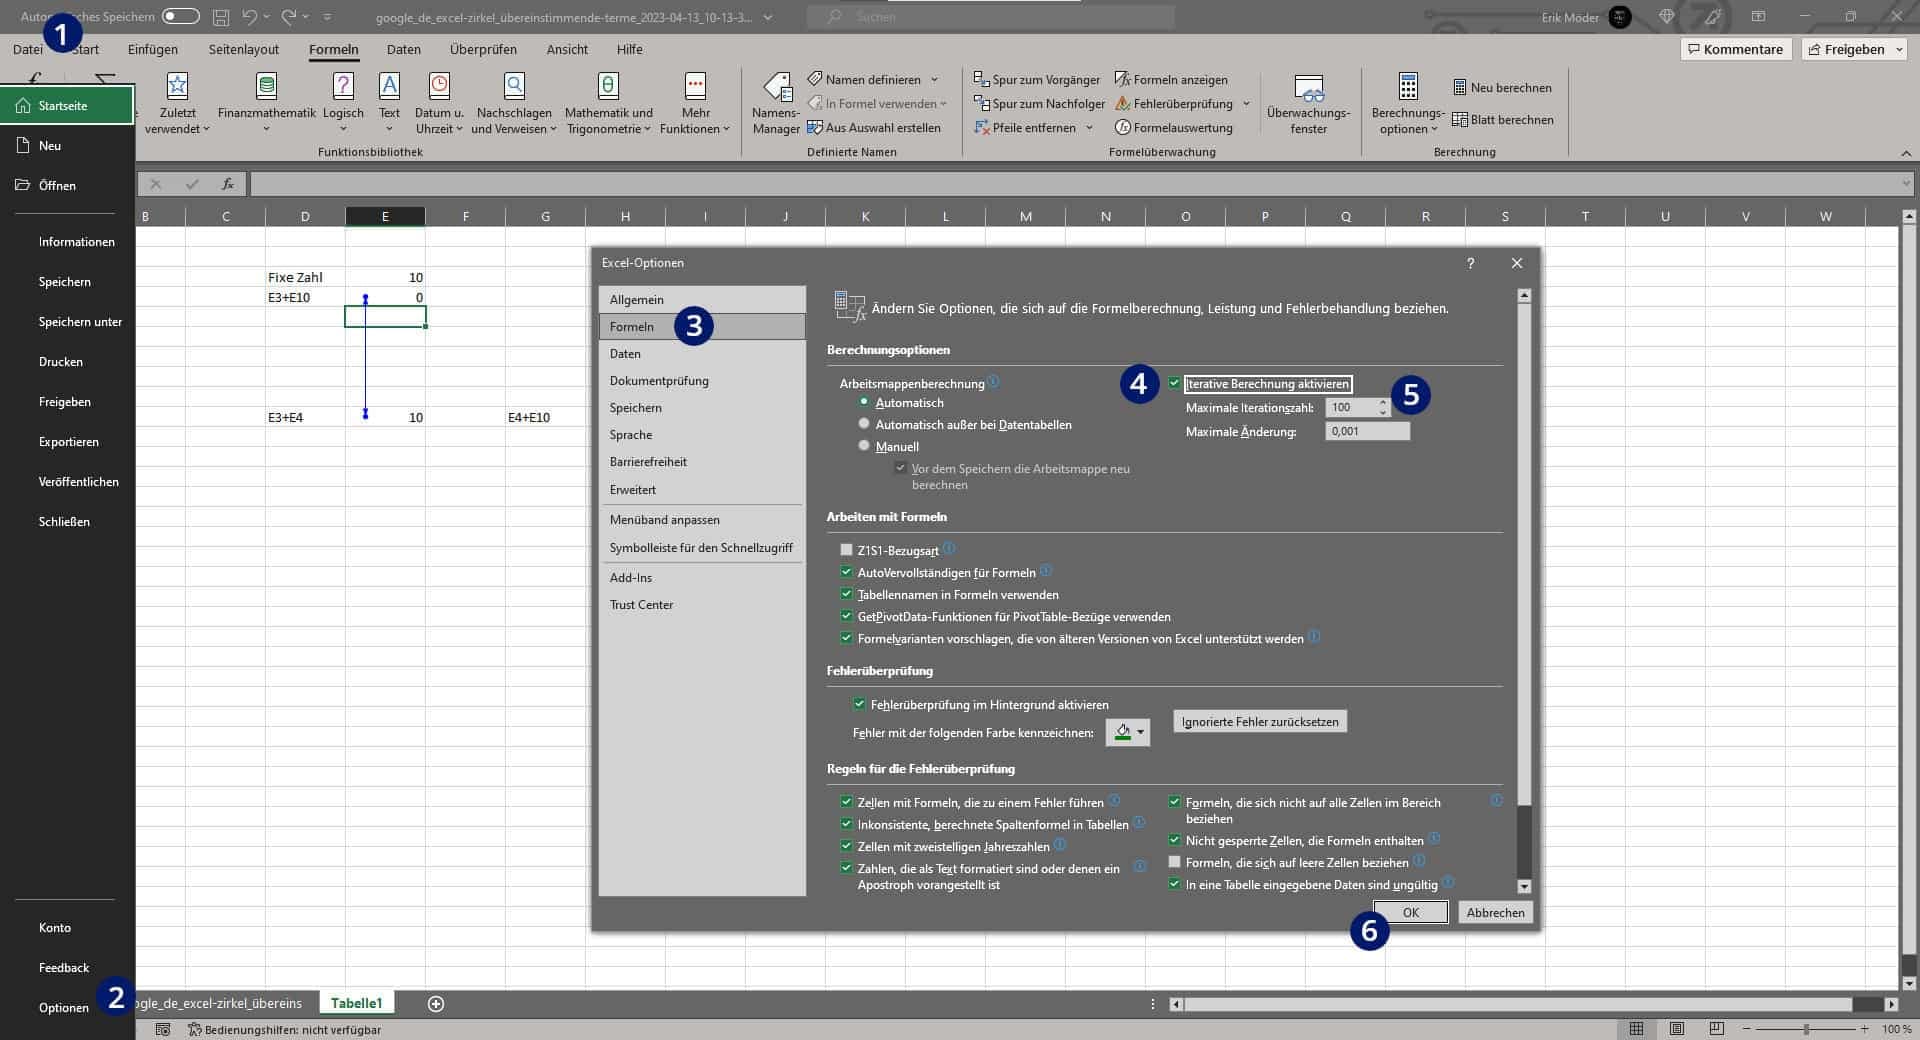The width and height of the screenshot is (1920, 1040).
Task: Toggle Iterative Berechnung aktivieren checkbox
Action: point(1174,384)
